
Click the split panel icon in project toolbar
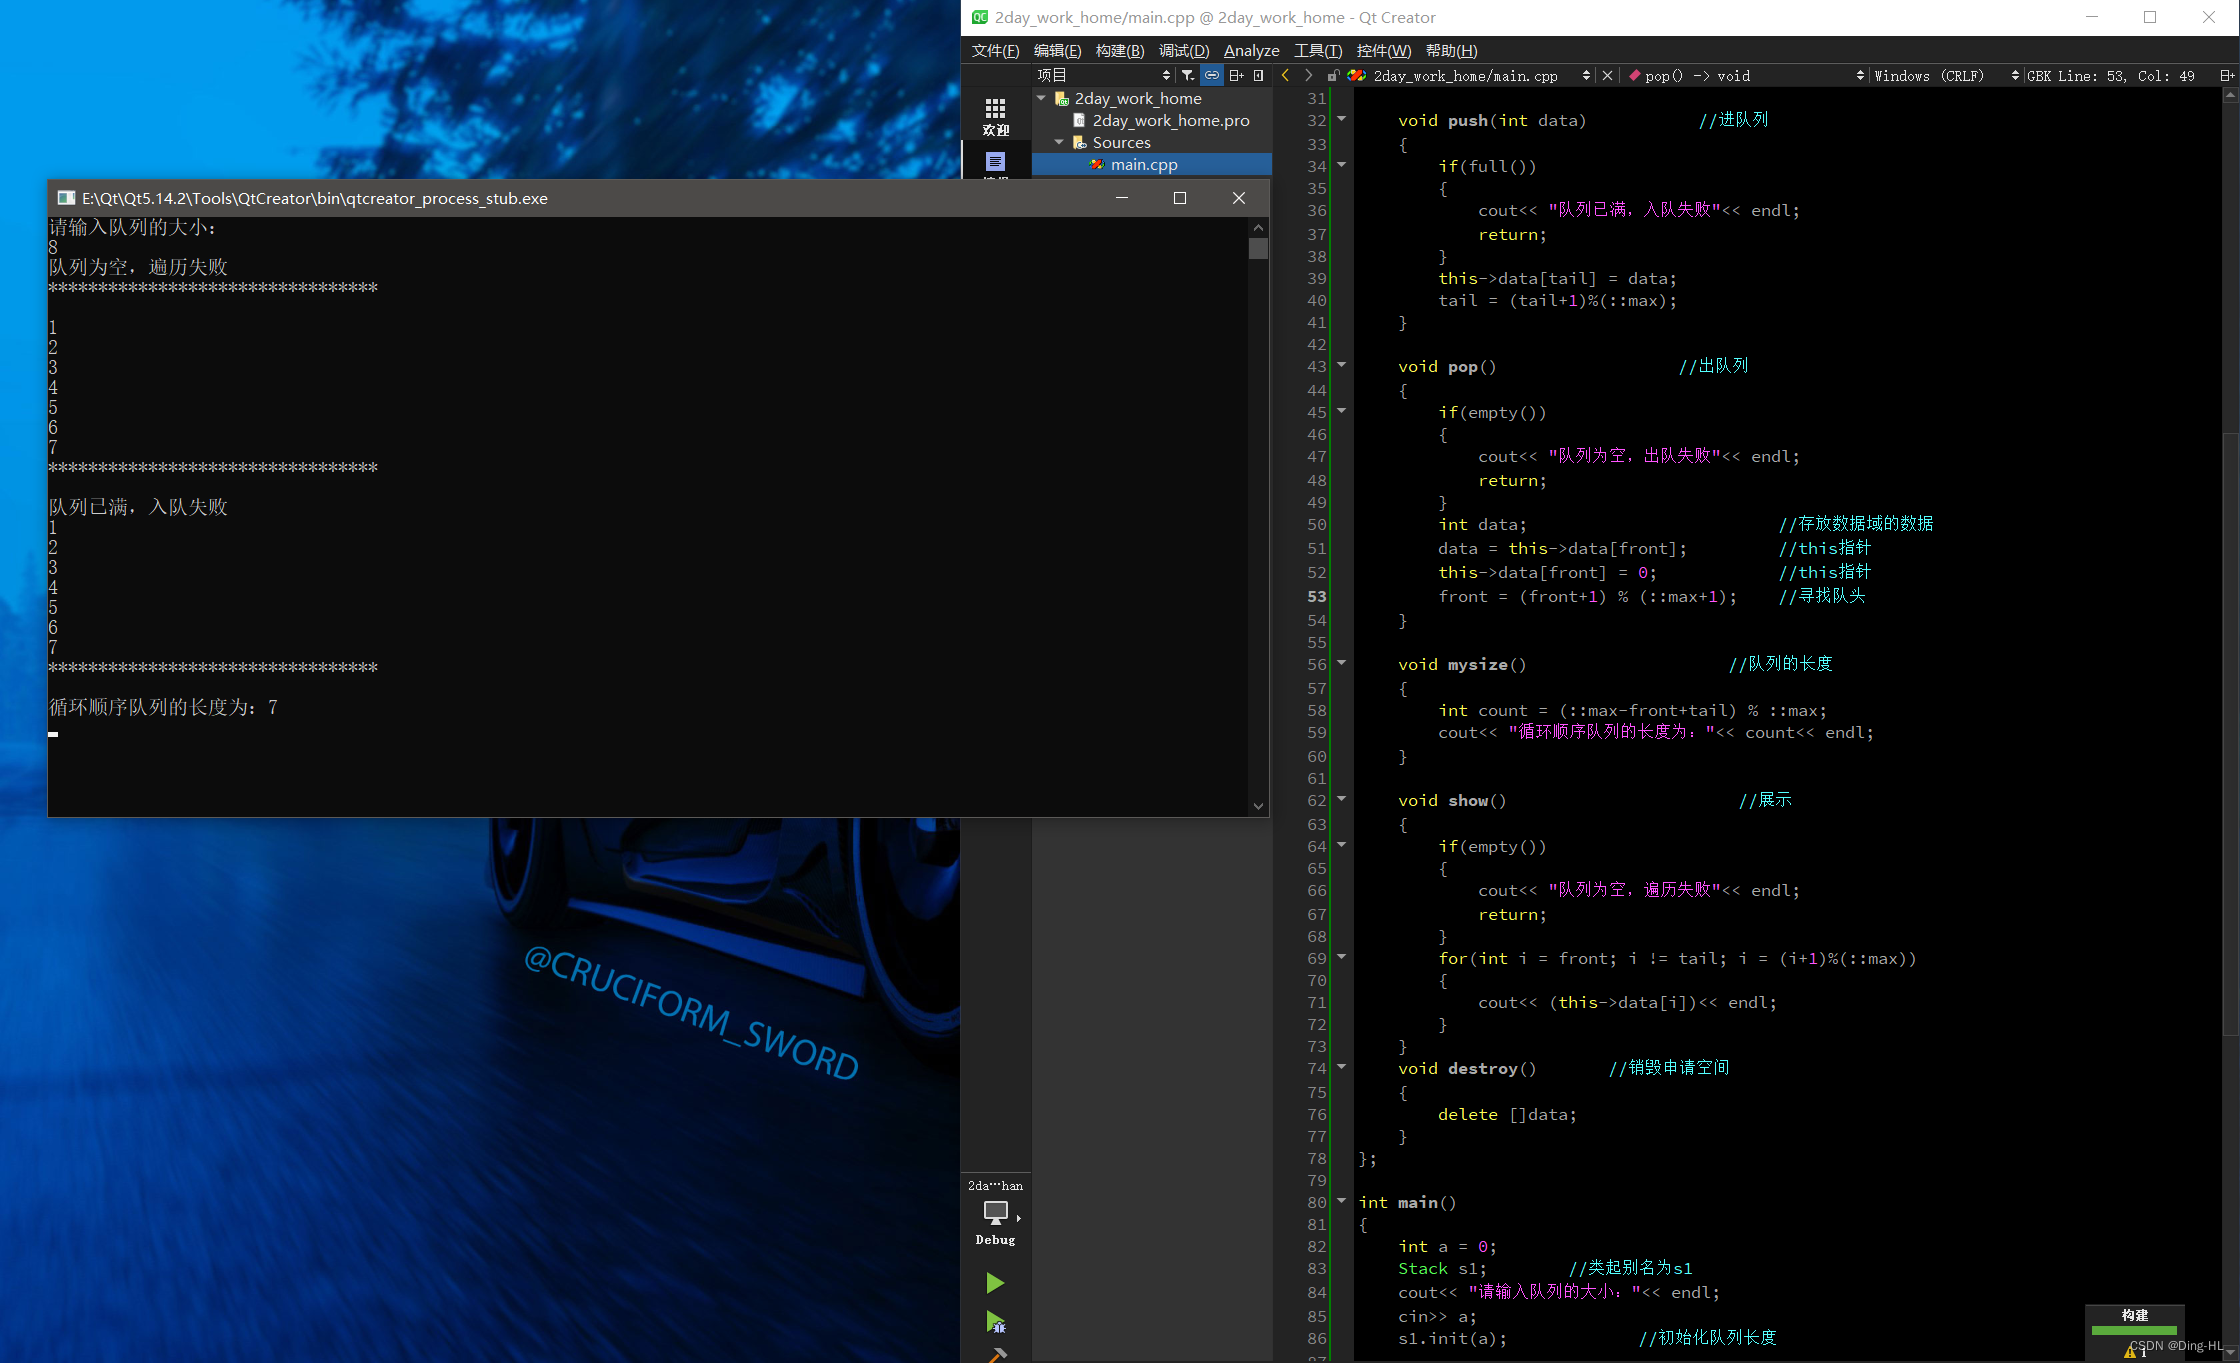coord(1236,75)
